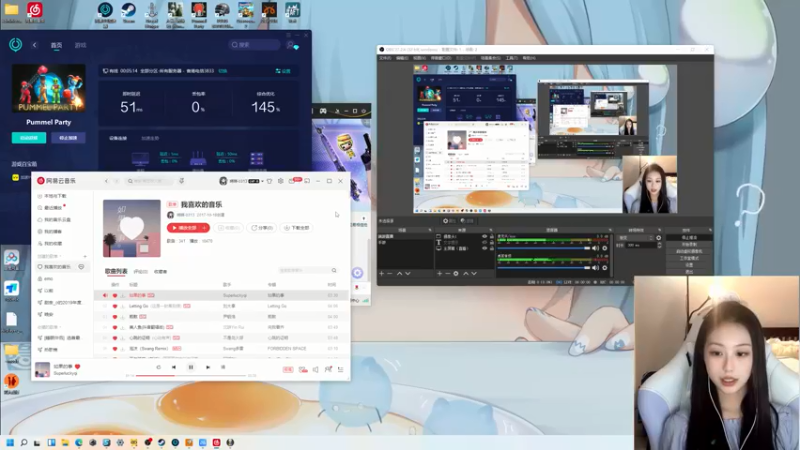The width and height of the screenshot is (800, 450).
Task: Download the Letting Go song
Action: pos(122,306)
